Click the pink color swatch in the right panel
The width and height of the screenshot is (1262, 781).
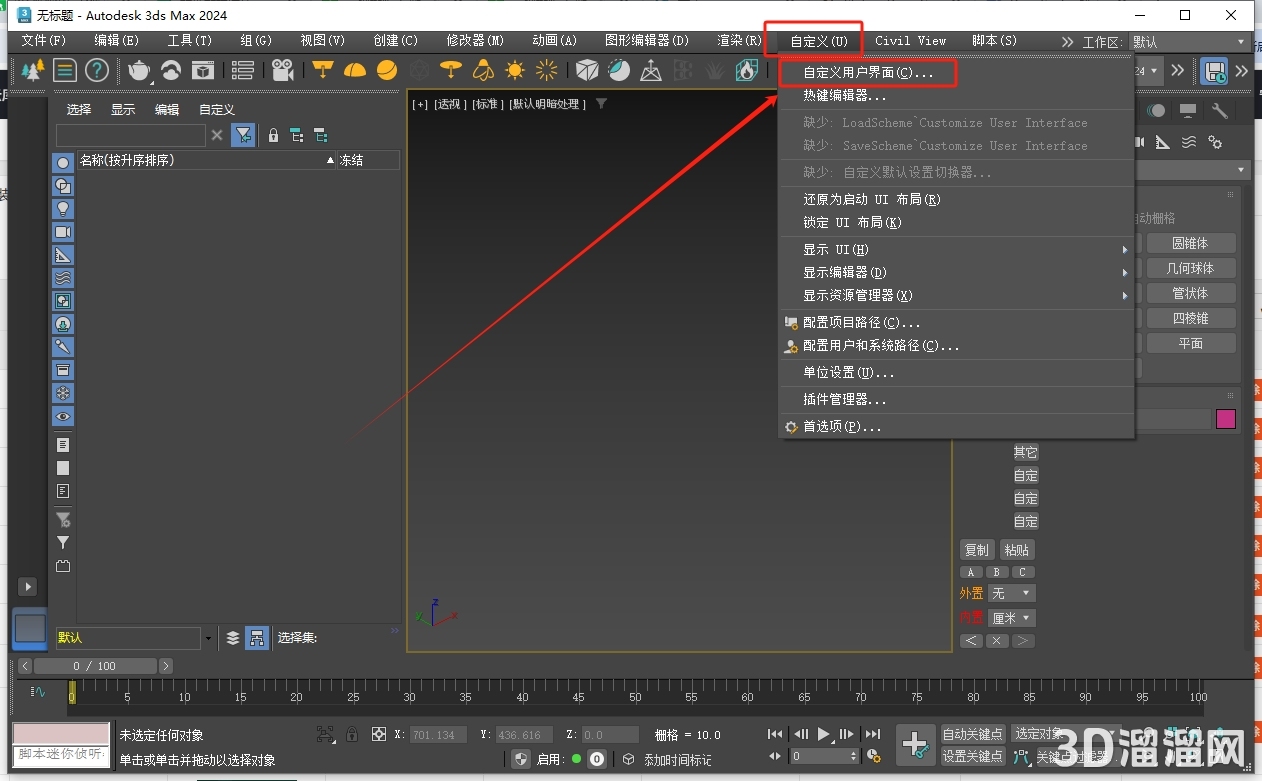1226,418
